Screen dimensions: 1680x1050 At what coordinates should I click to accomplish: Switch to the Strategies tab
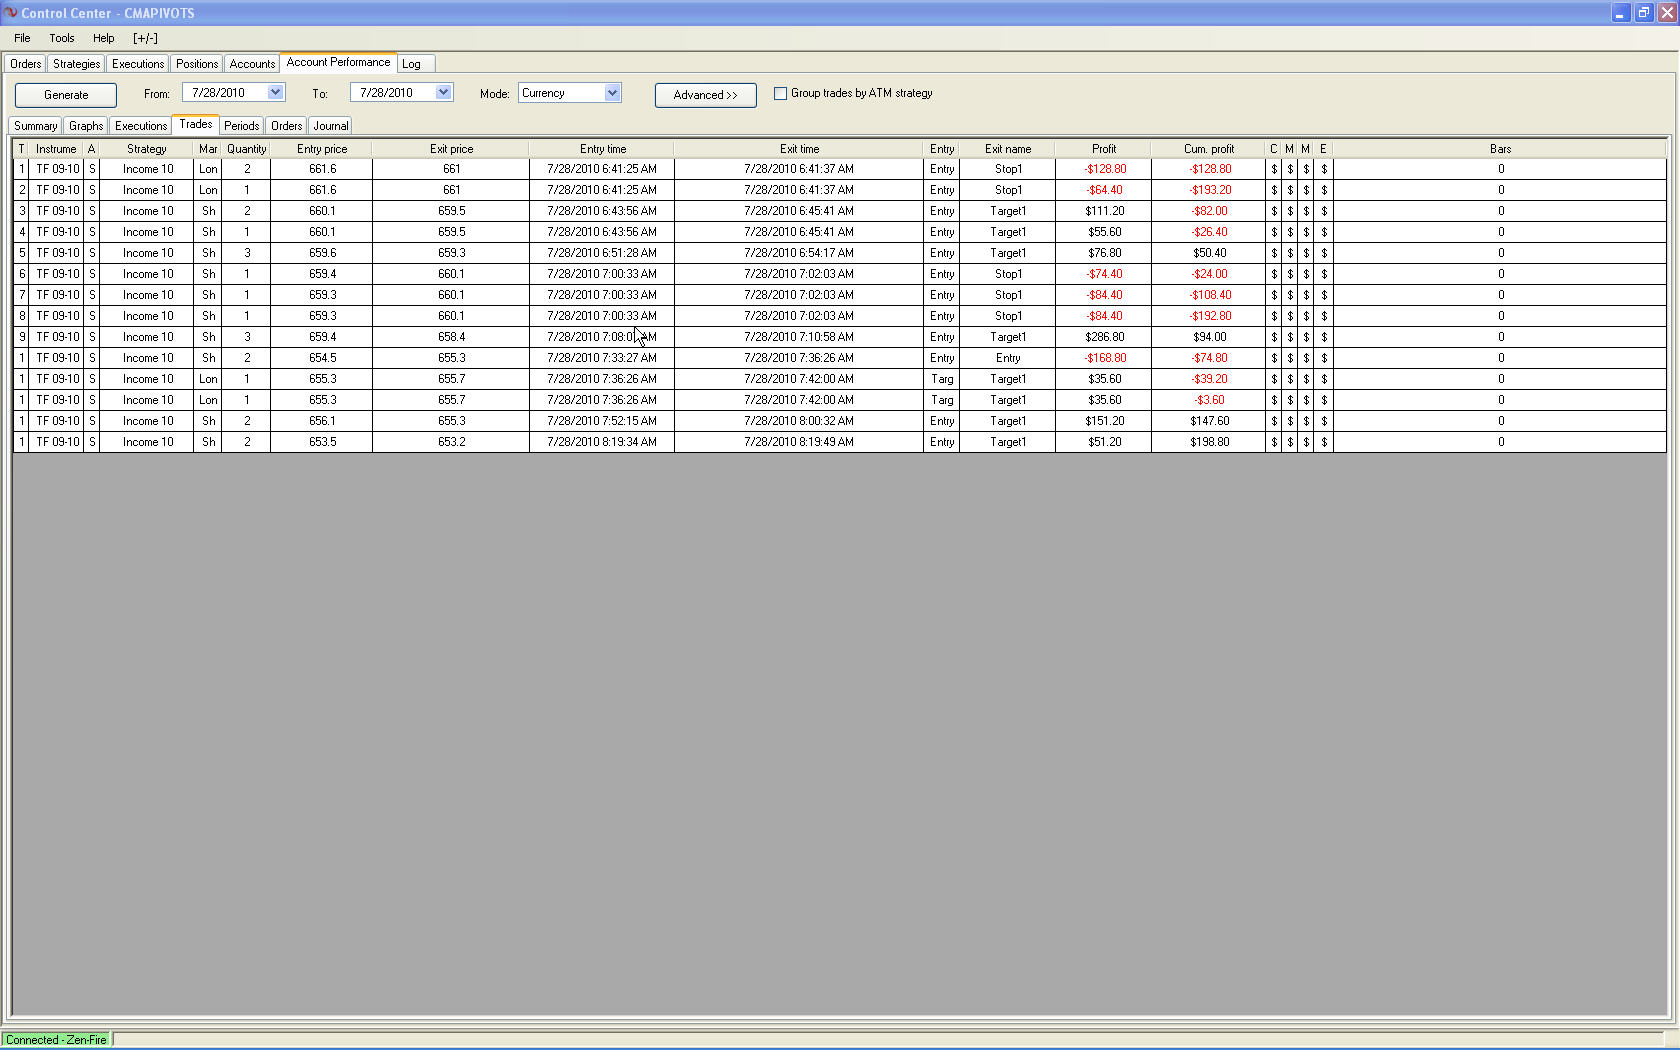(77, 64)
